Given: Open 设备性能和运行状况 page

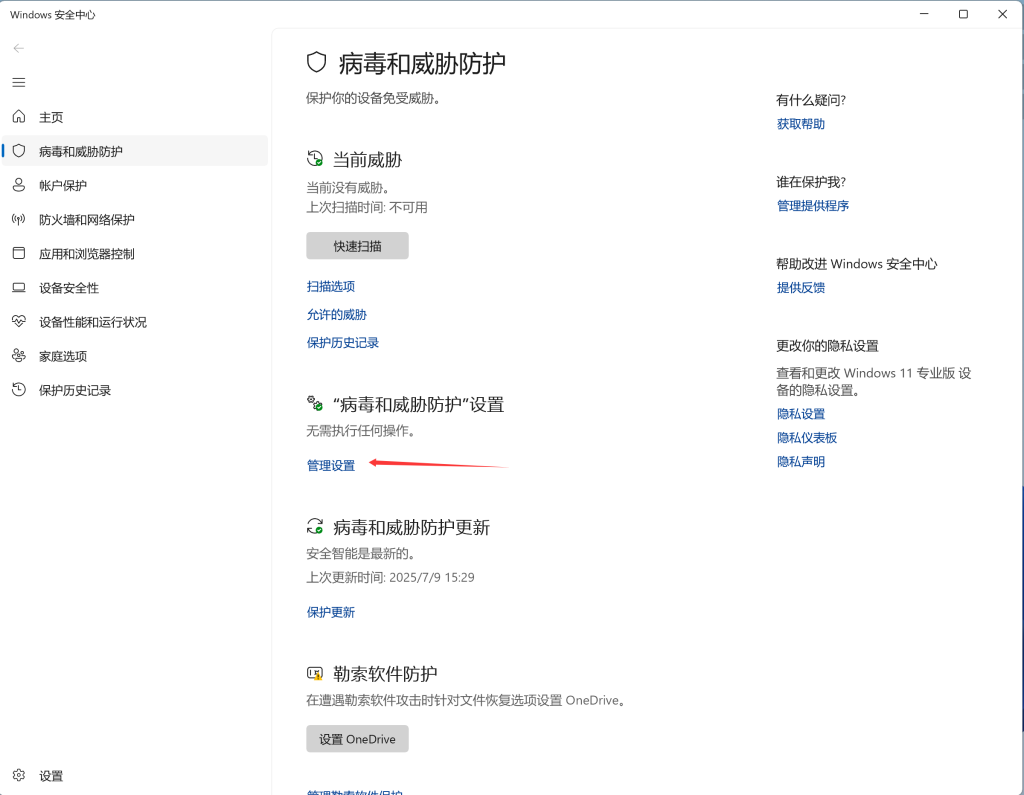Looking at the screenshot, I should (x=135, y=321).
